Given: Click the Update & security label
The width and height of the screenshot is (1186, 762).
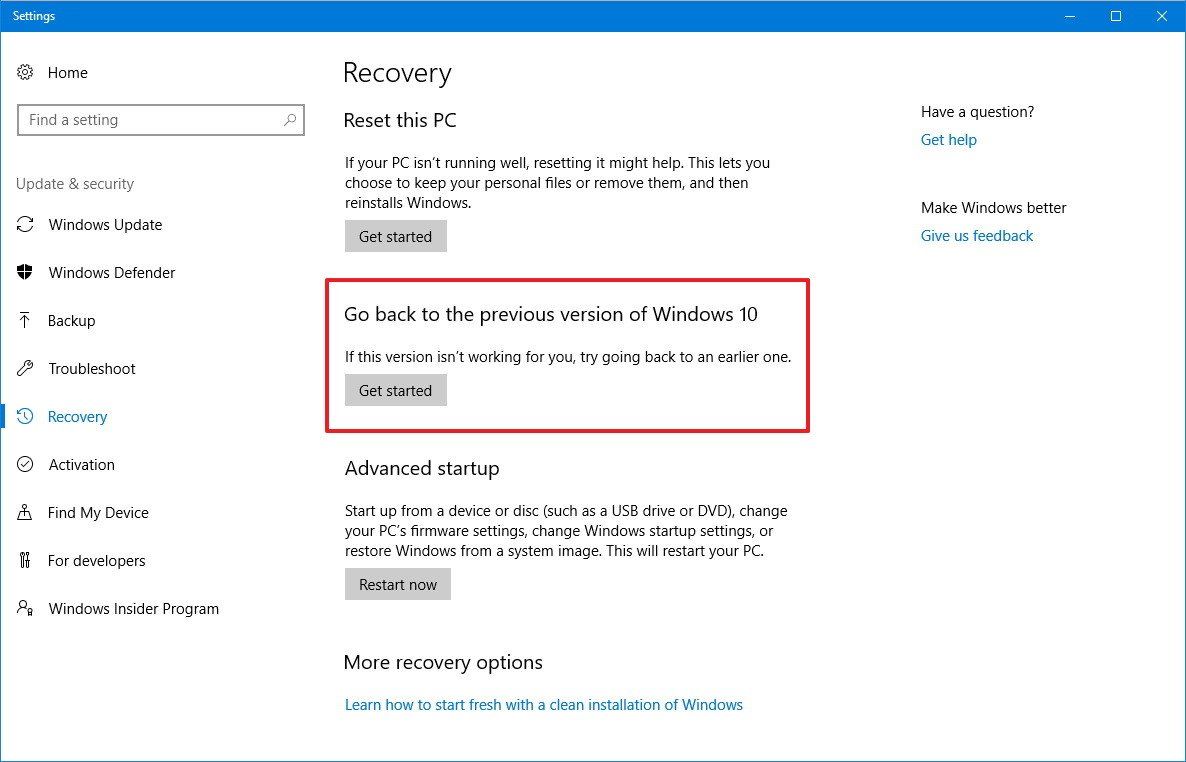Looking at the screenshot, I should pyautogui.click(x=75, y=184).
